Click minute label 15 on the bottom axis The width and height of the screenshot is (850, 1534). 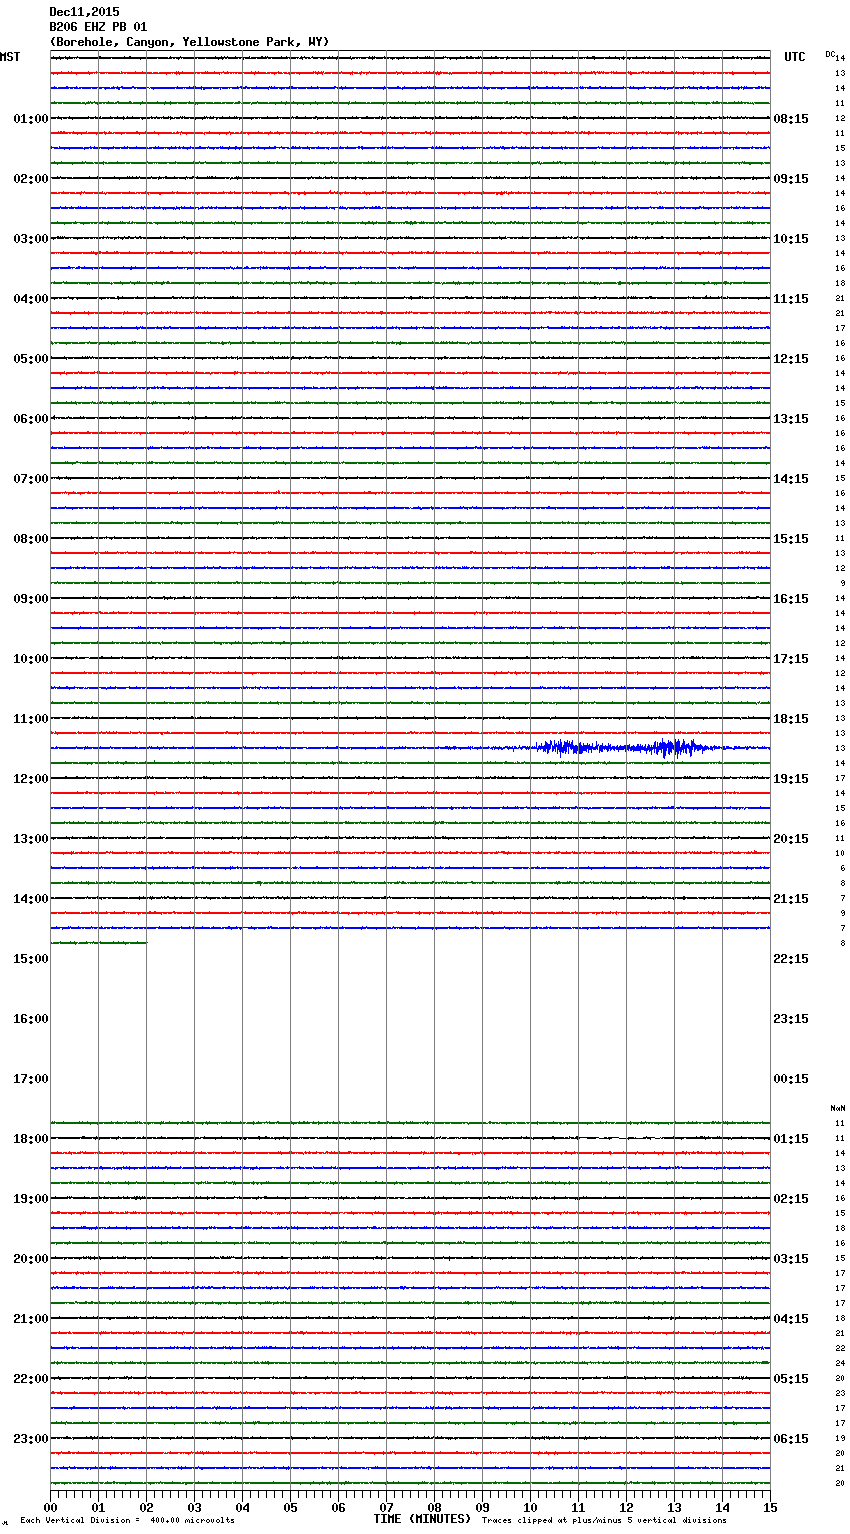(x=770, y=1507)
